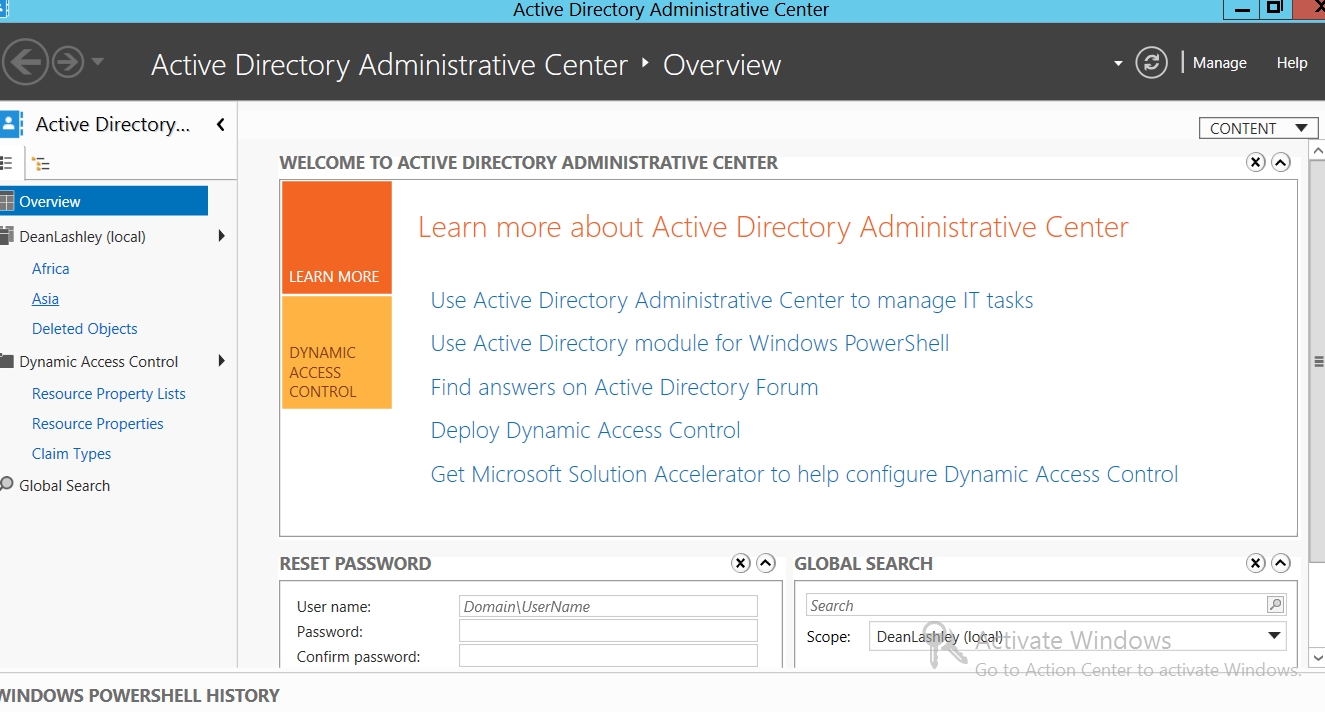Click the User name input field

pyautogui.click(x=608, y=606)
